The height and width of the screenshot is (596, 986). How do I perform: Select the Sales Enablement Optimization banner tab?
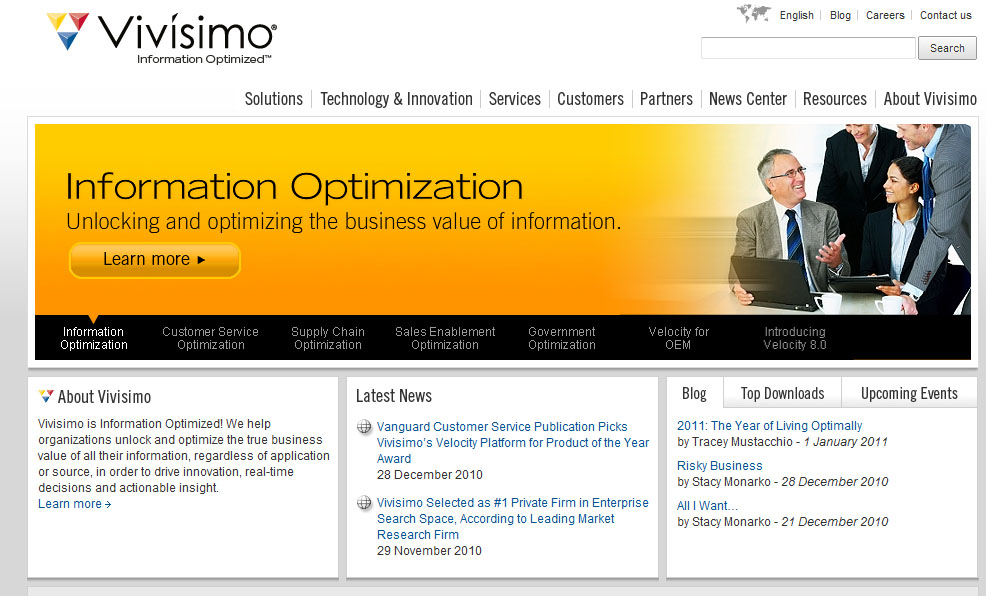pos(445,338)
